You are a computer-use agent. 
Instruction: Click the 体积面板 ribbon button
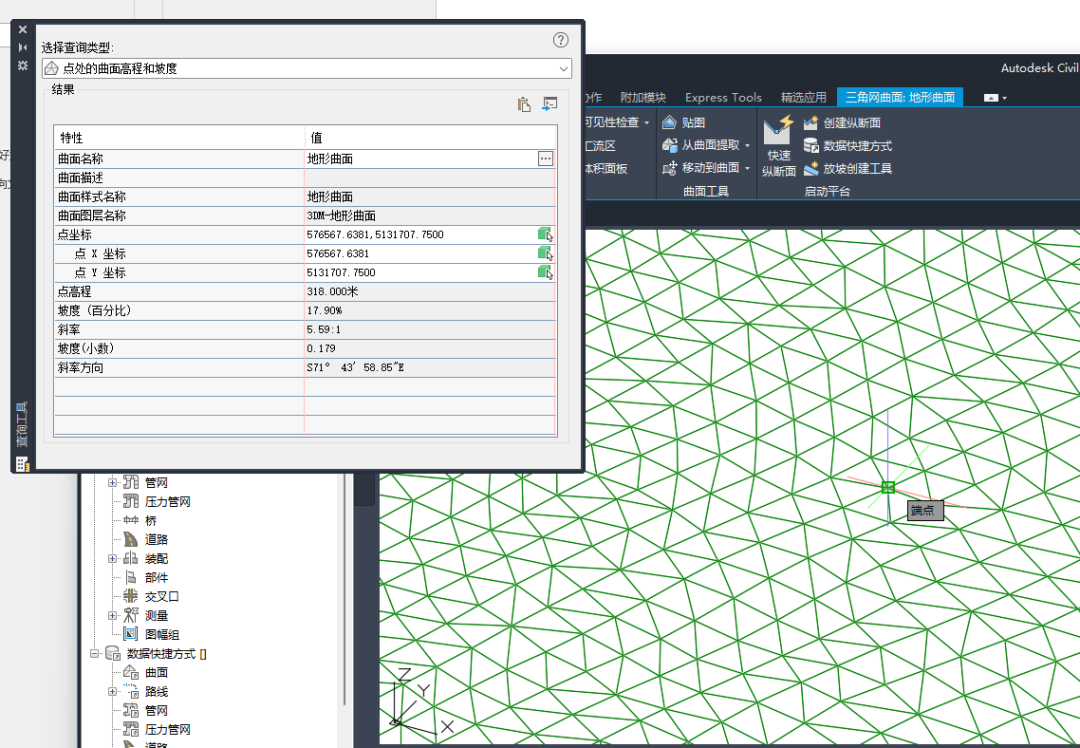605,168
